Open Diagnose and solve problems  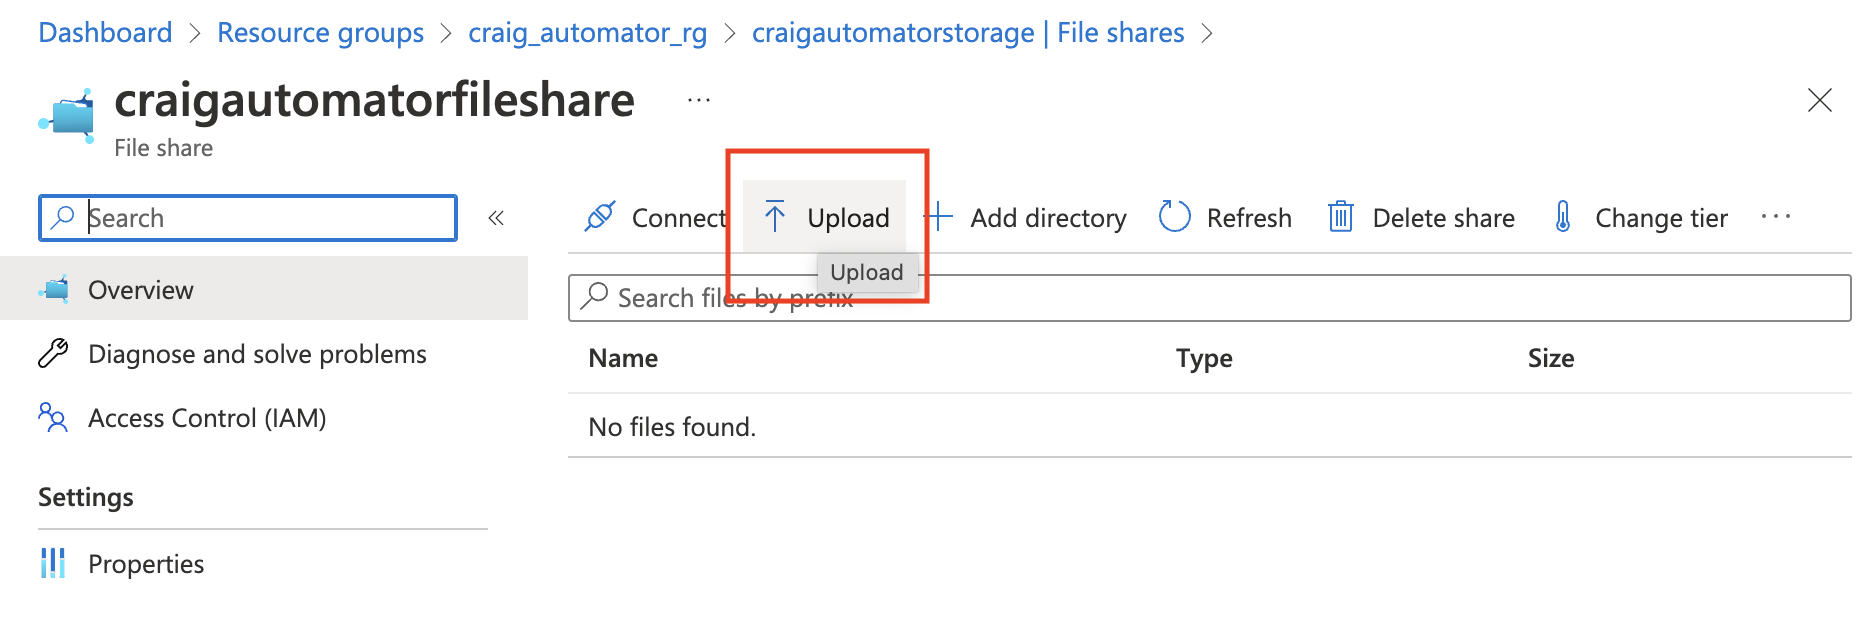[257, 354]
